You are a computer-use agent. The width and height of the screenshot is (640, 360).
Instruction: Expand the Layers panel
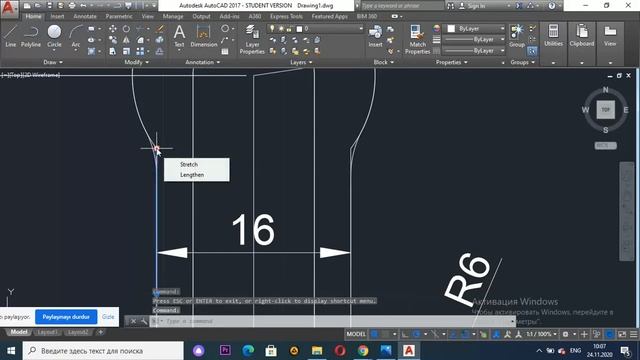pyautogui.click(x=301, y=62)
